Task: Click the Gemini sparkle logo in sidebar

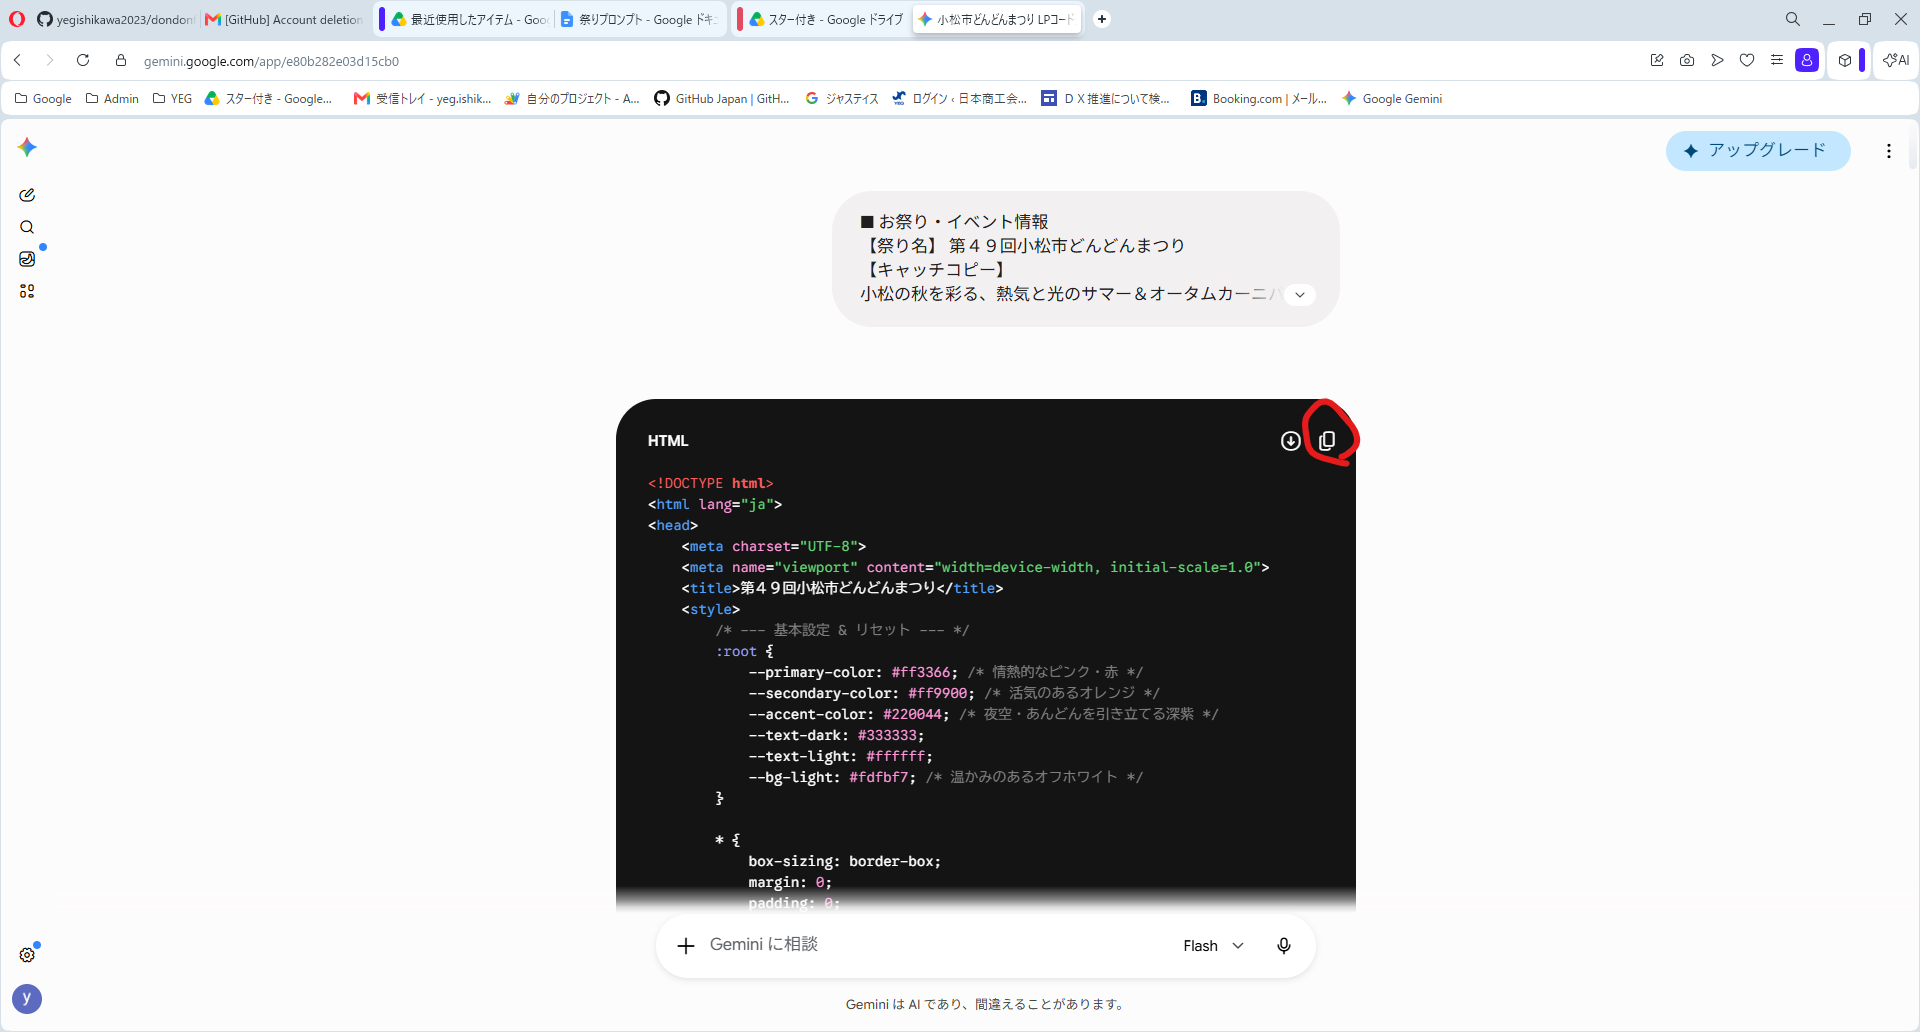Action: coord(27,147)
